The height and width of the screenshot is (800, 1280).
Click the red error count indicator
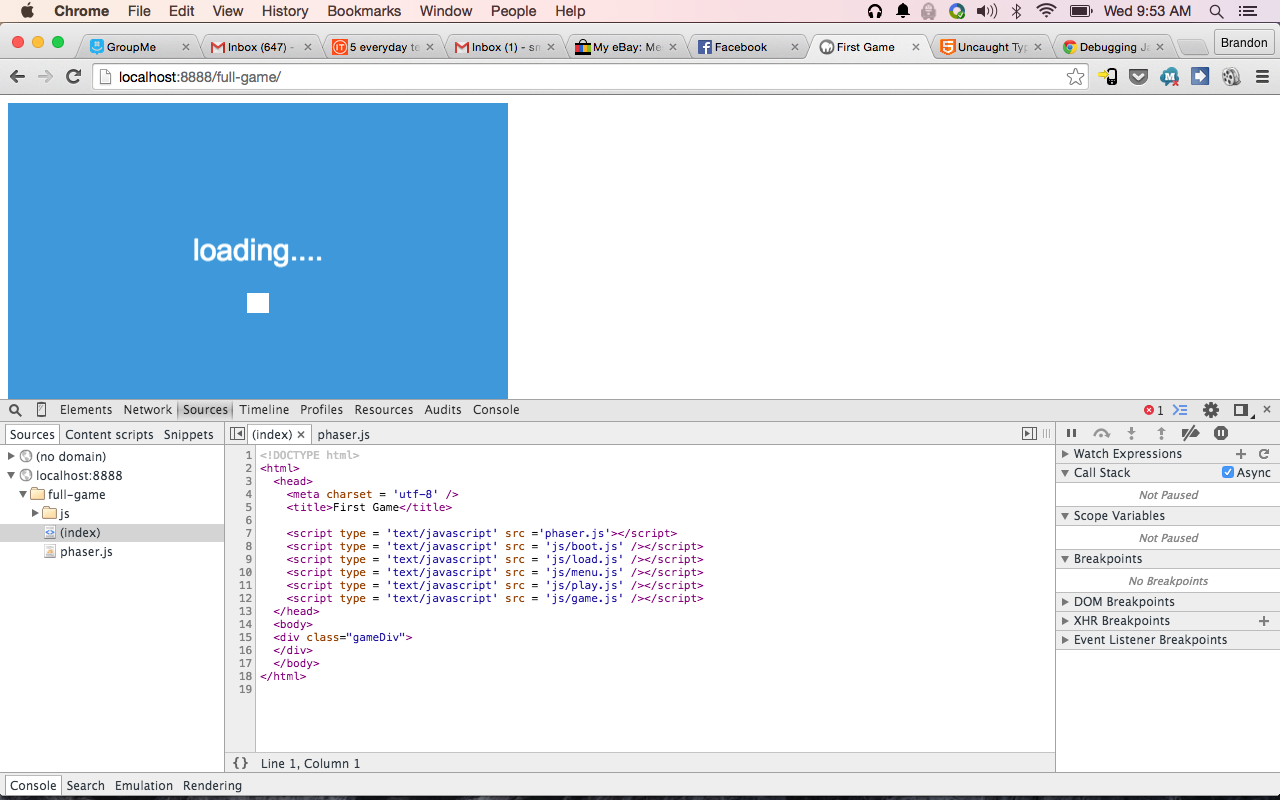(1154, 410)
